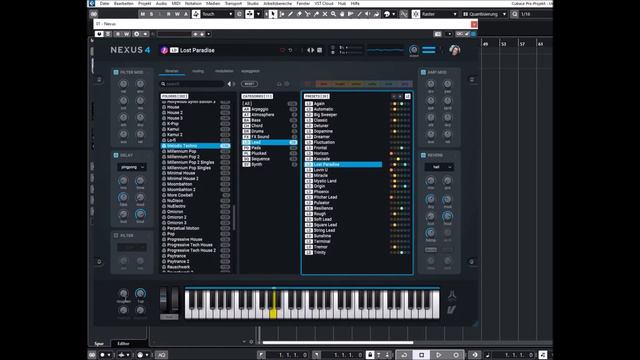Image resolution: width=640 pixels, height=360 pixels.
Task: Click the Nexus search input field
Action: pos(192,84)
